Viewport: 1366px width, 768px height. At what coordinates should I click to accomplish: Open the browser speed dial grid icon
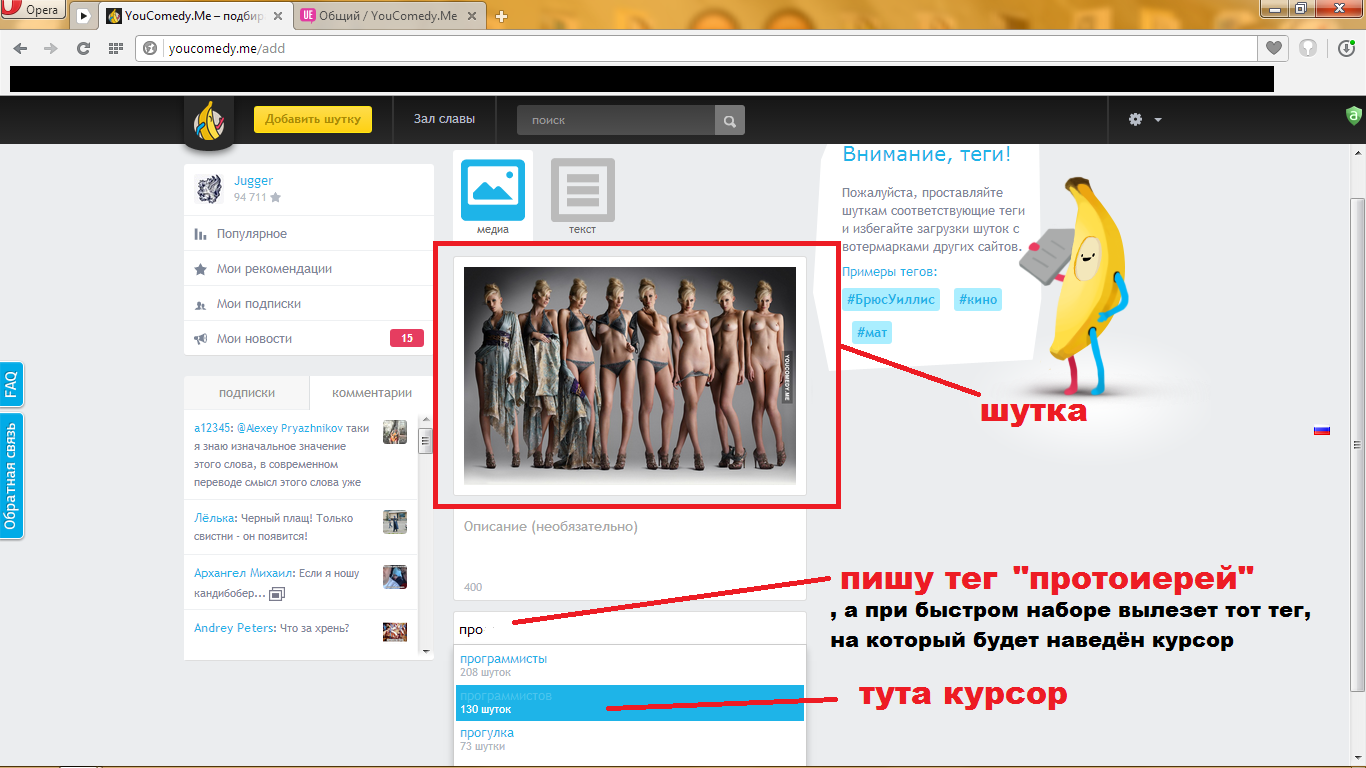point(116,48)
